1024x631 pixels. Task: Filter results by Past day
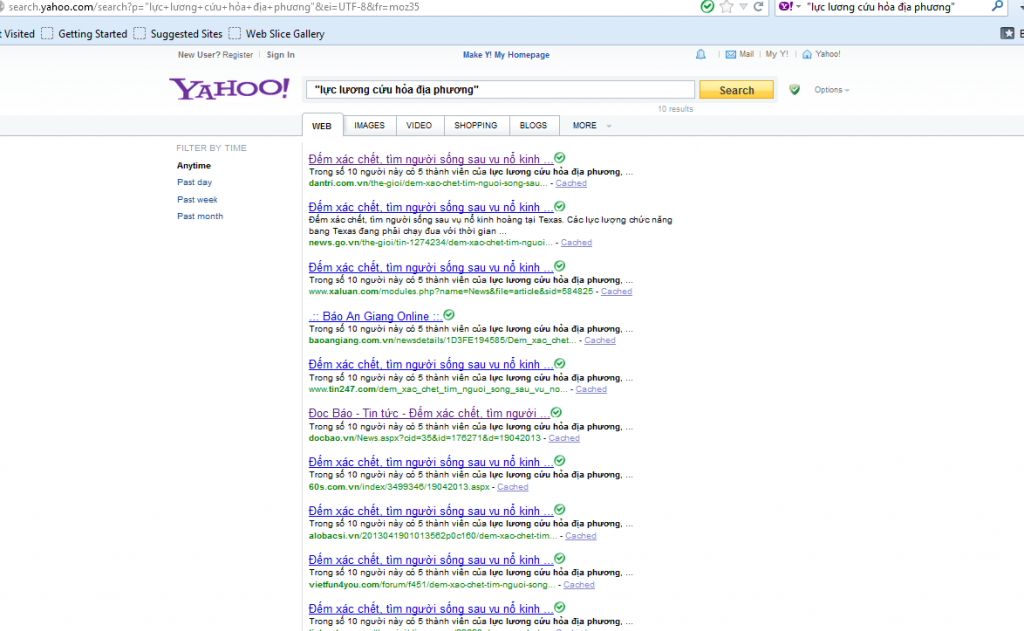click(195, 182)
